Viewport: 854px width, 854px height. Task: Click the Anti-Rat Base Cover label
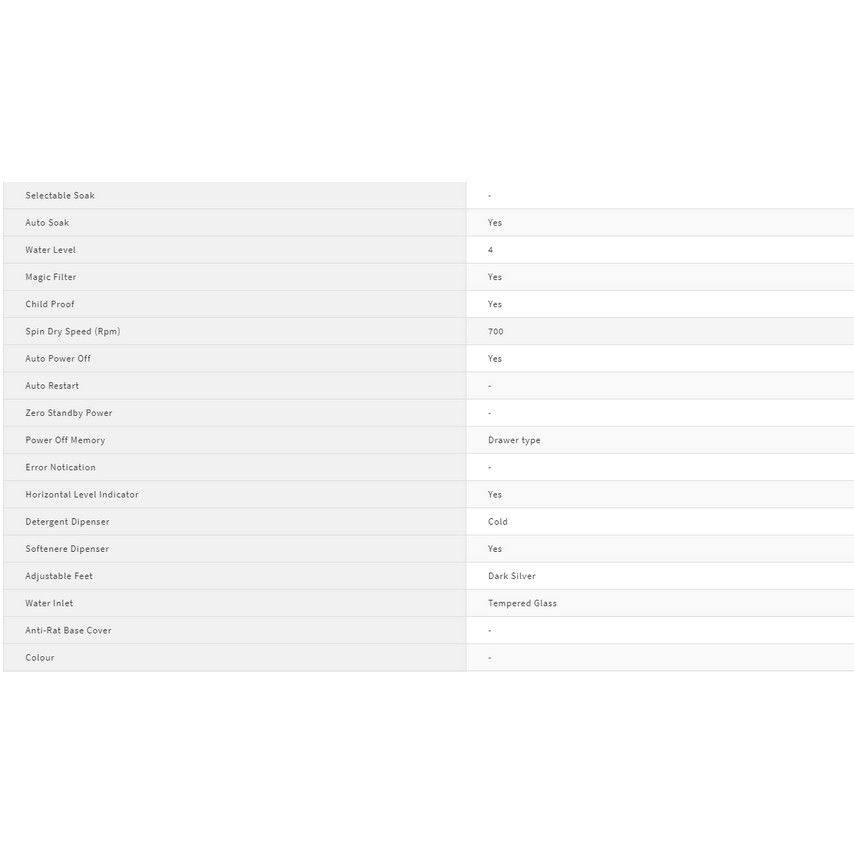tap(68, 631)
